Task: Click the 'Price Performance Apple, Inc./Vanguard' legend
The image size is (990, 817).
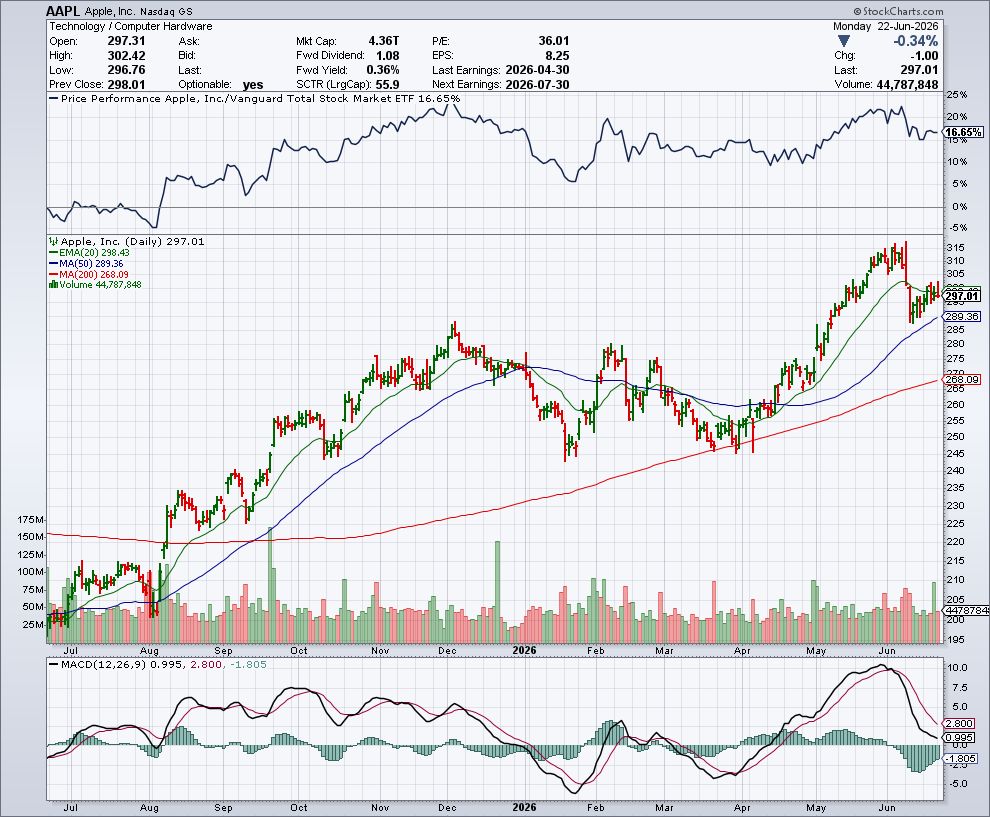Action: (x=254, y=98)
